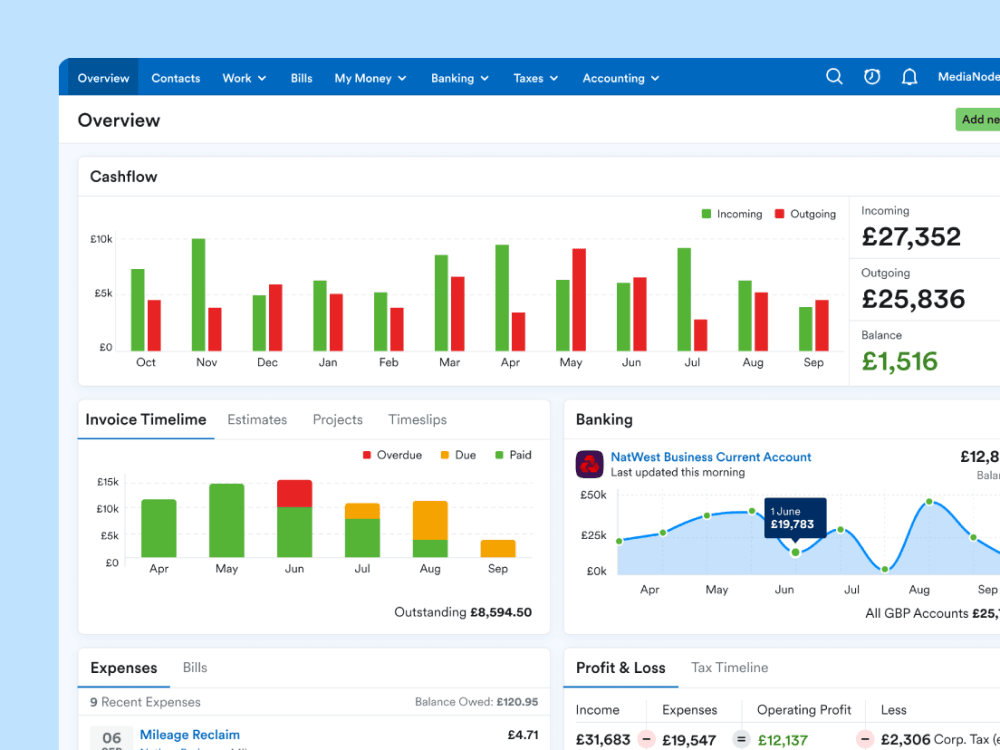Expand the Work dropdown menu
The height and width of the screenshot is (750, 1000).
244,78
